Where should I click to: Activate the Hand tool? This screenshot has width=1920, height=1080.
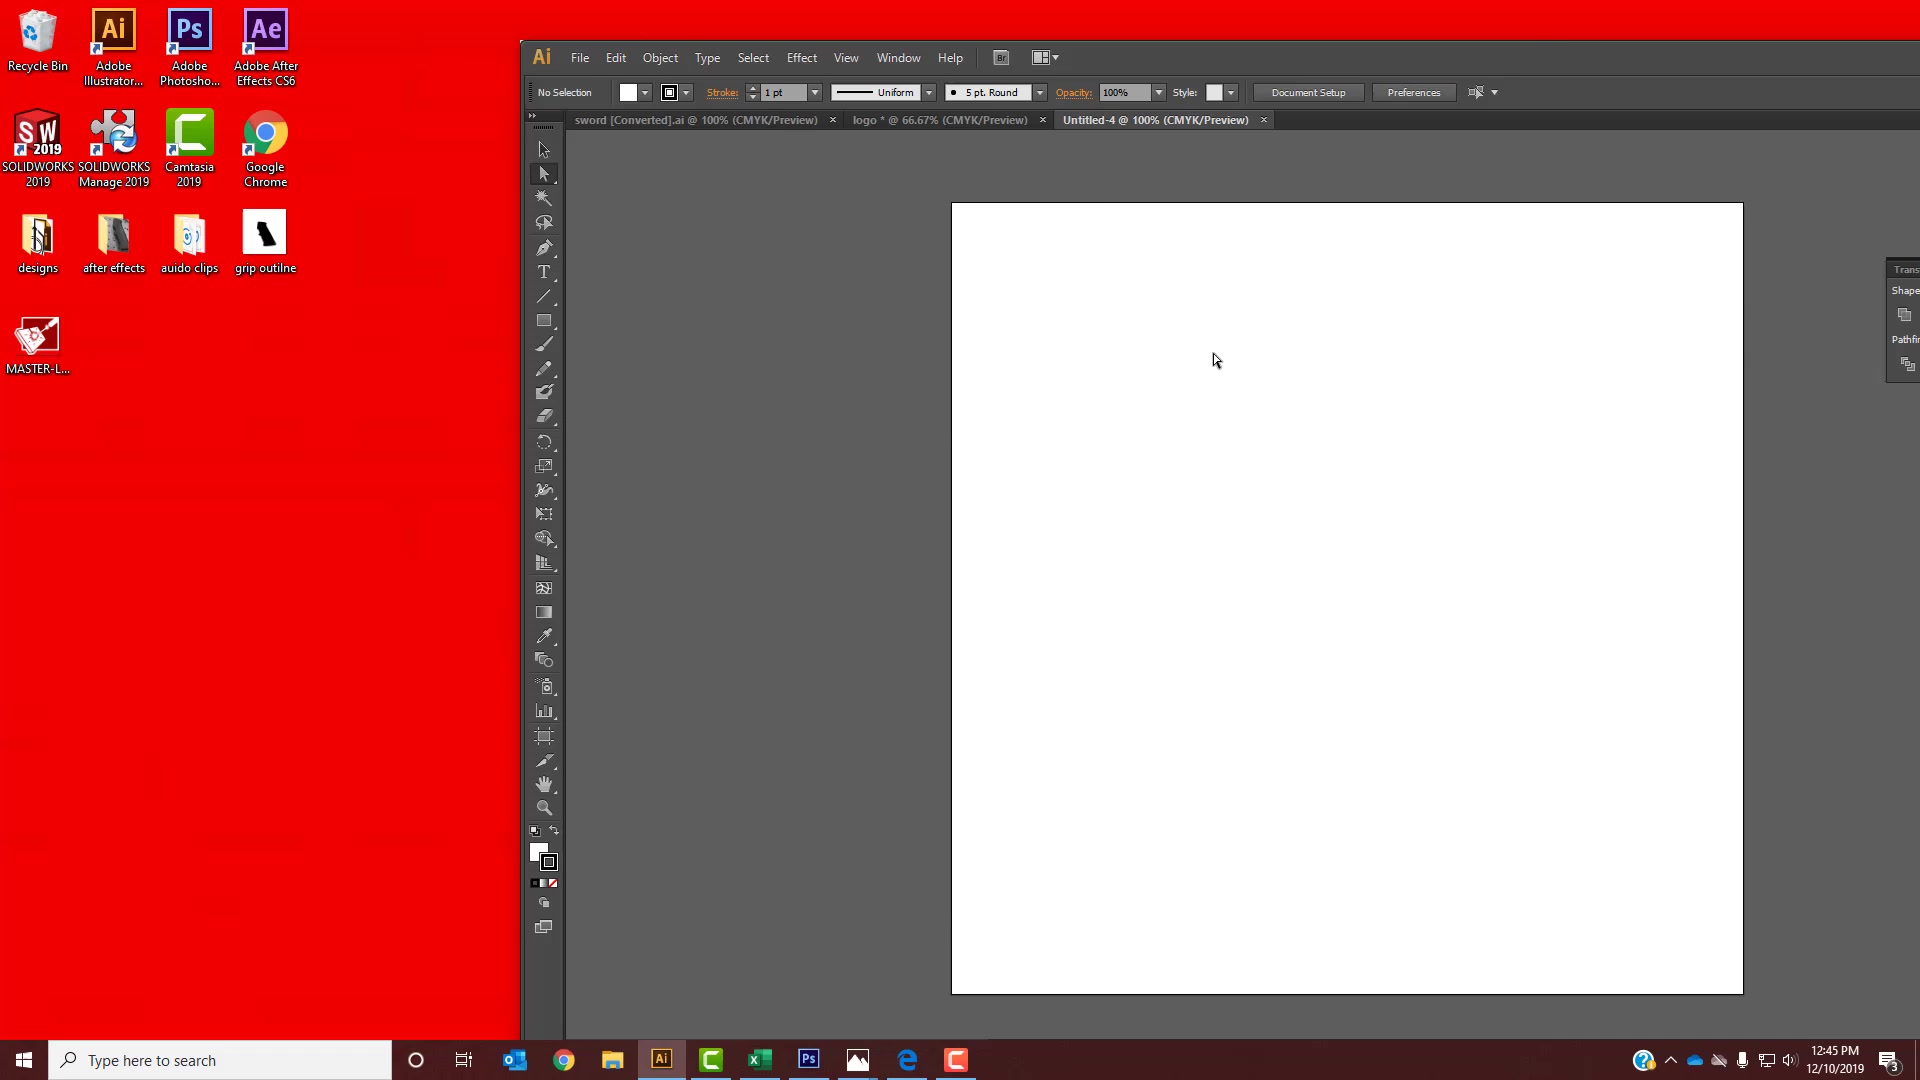545,784
